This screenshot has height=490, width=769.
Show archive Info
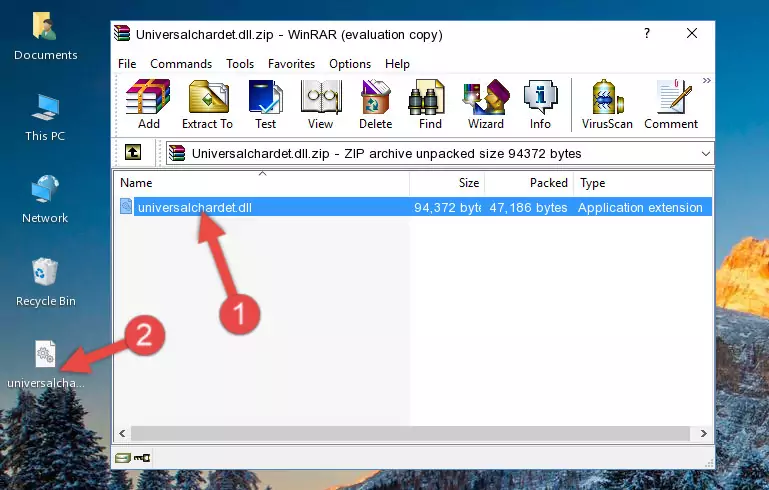(540, 104)
